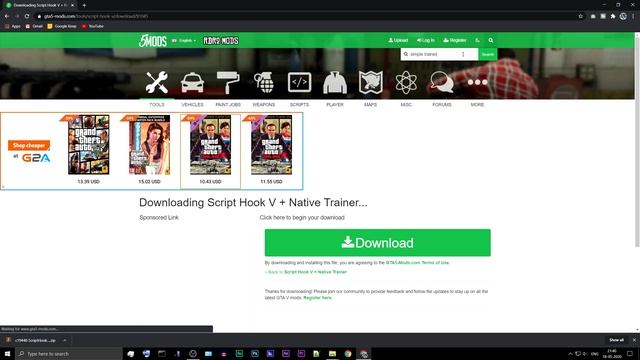Select the TOOLS navigation label
640x360 pixels.
coord(157,105)
